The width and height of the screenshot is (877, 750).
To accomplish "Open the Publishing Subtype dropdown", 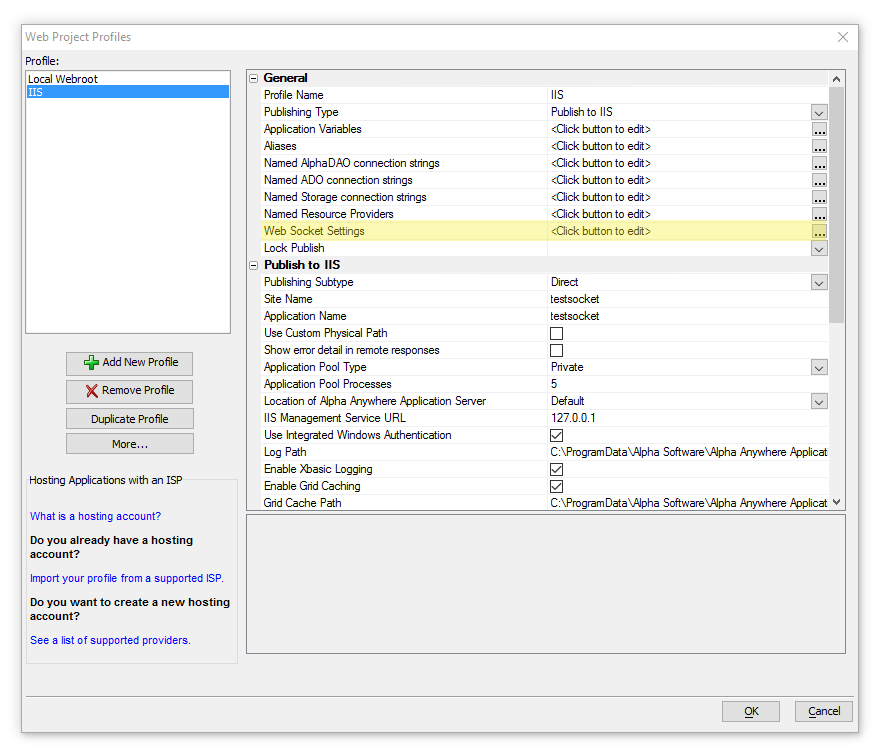I will point(819,283).
